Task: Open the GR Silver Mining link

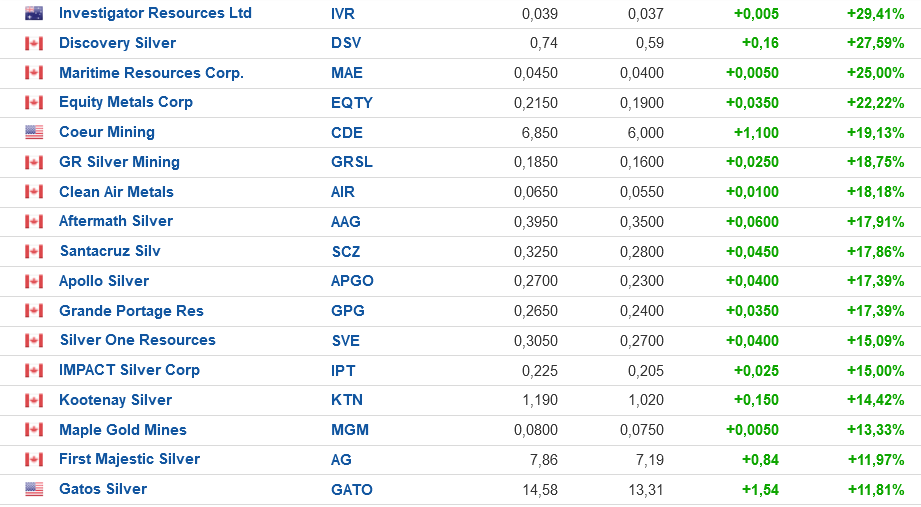Action: [119, 162]
